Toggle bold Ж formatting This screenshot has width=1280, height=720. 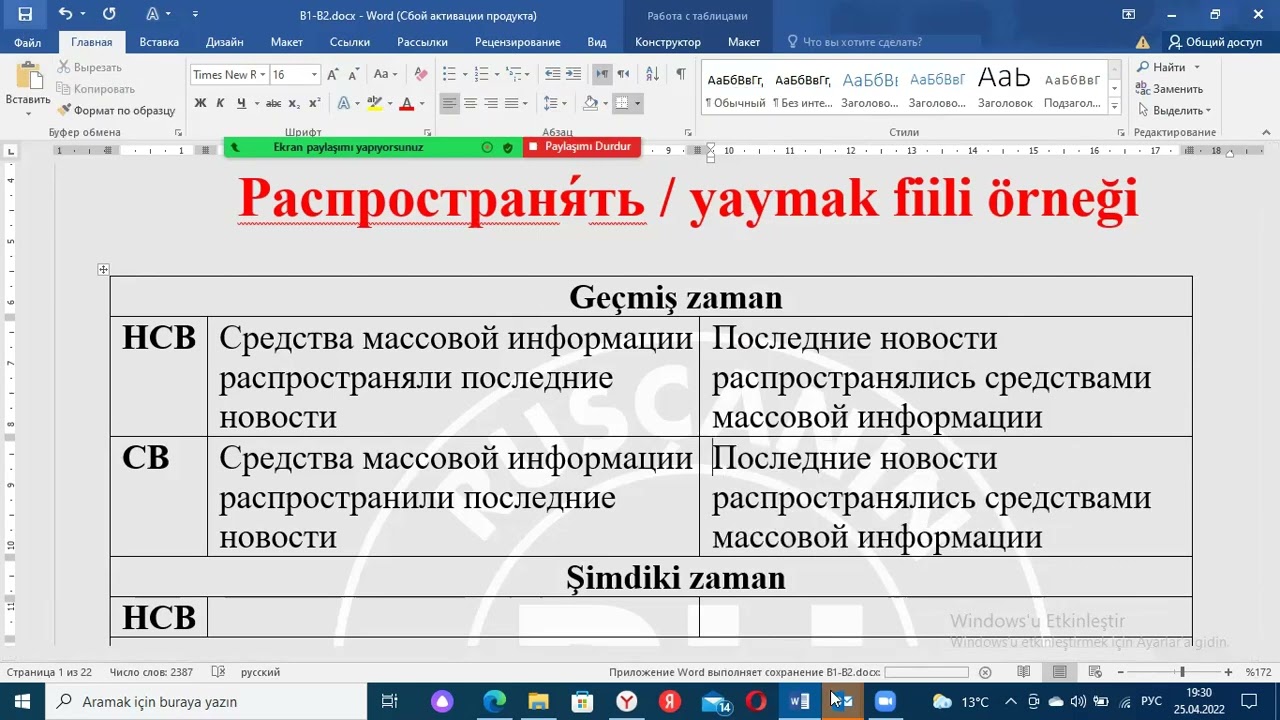click(200, 103)
